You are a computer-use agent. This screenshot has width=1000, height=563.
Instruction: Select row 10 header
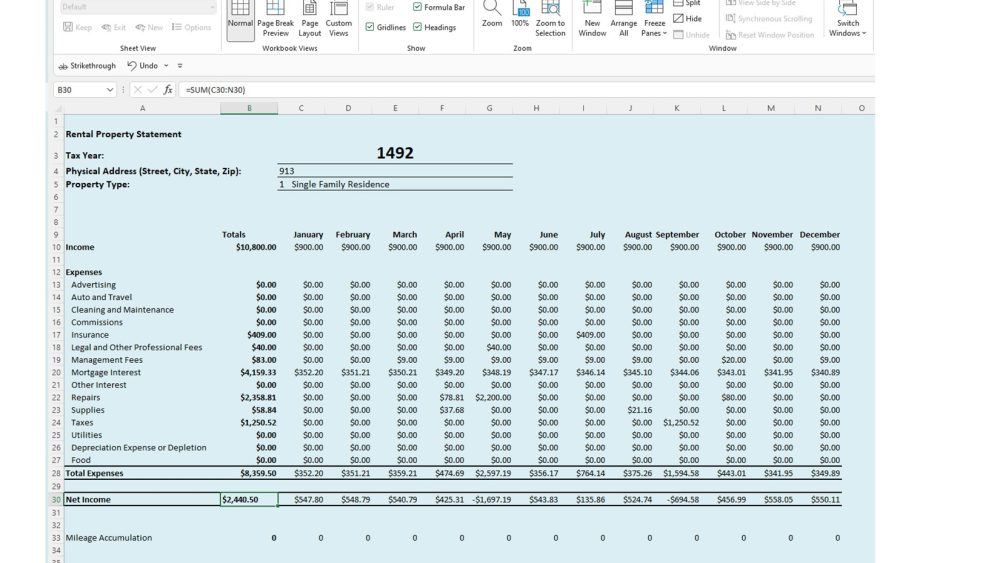56,247
